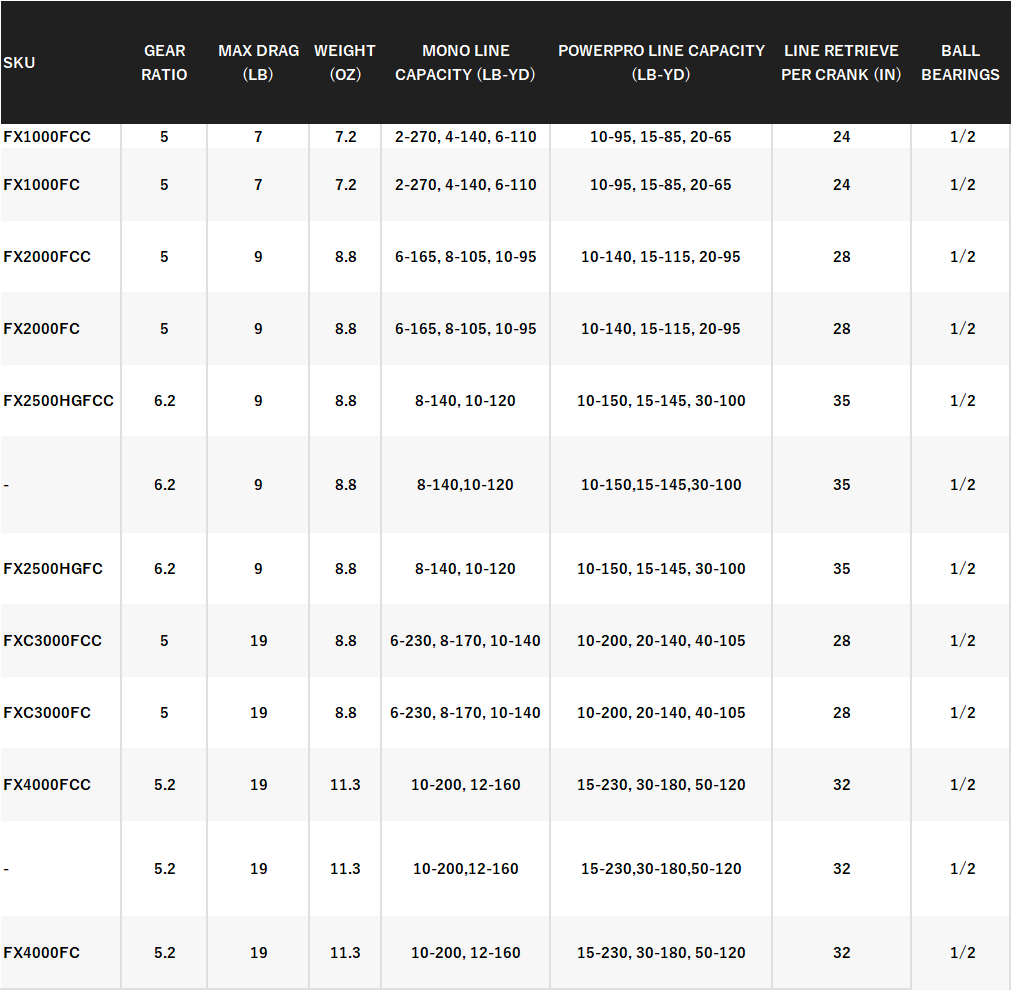This screenshot has width=1011, height=990.
Task: Click line retrieve 32 in FX4000FCC row
Action: [x=841, y=785]
